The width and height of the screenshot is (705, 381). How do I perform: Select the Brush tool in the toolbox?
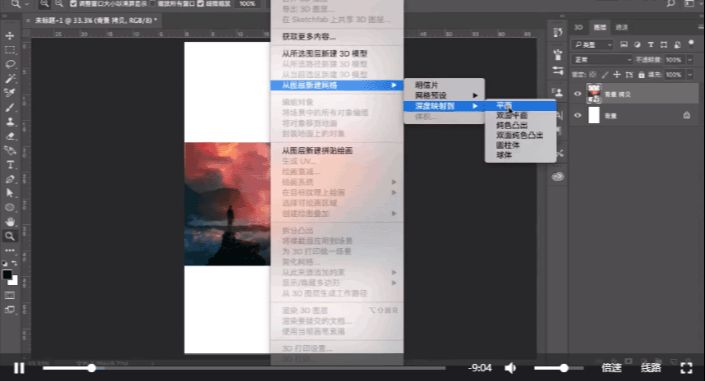(x=10, y=108)
